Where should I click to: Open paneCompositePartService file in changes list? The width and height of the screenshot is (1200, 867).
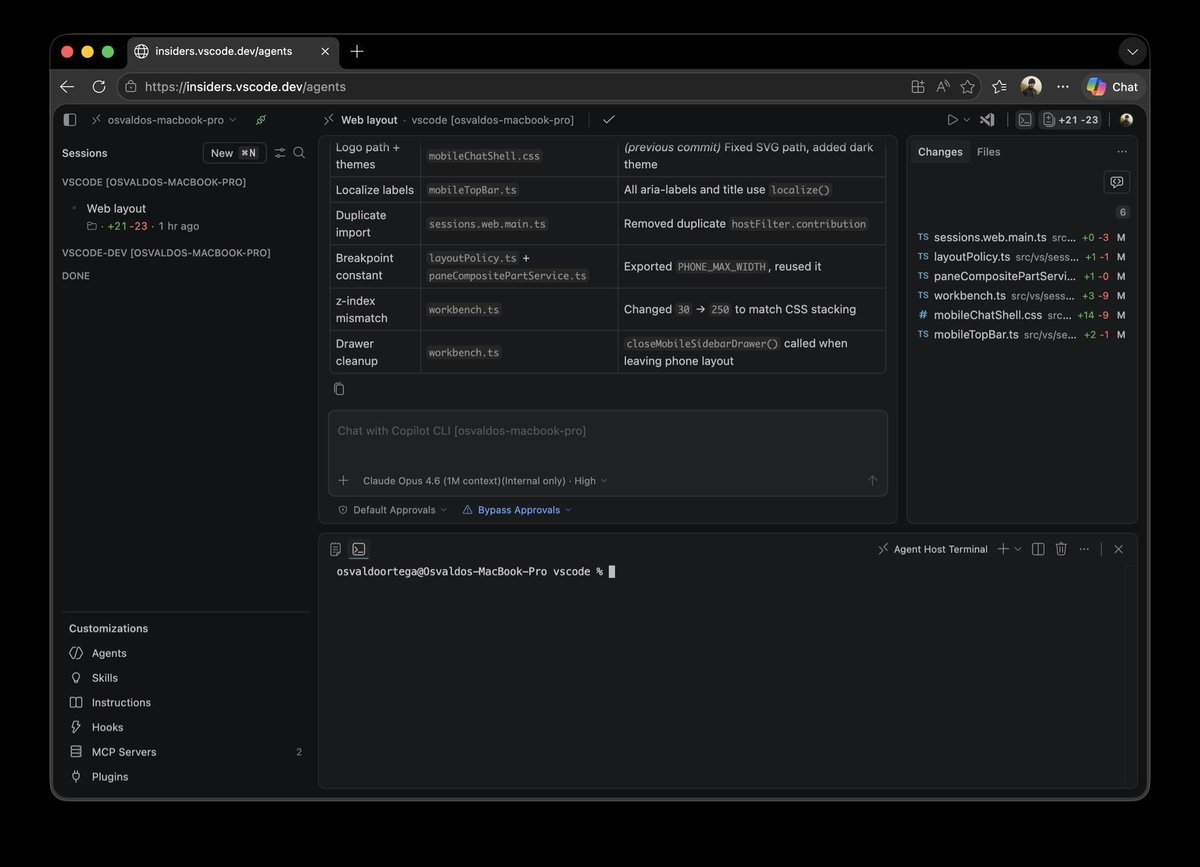click(x=1022, y=276)
